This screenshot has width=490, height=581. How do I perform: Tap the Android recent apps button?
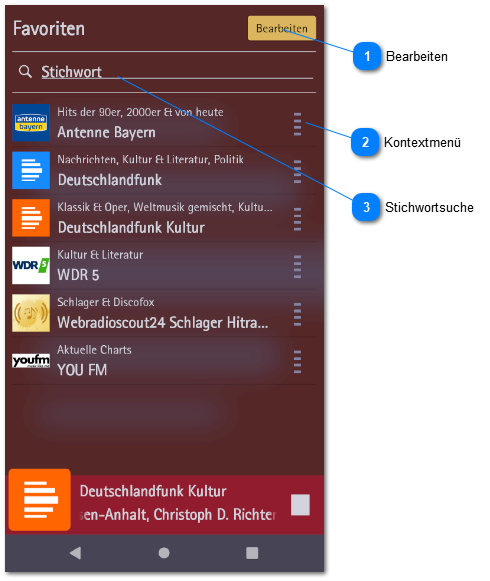(x=252, y=553)
